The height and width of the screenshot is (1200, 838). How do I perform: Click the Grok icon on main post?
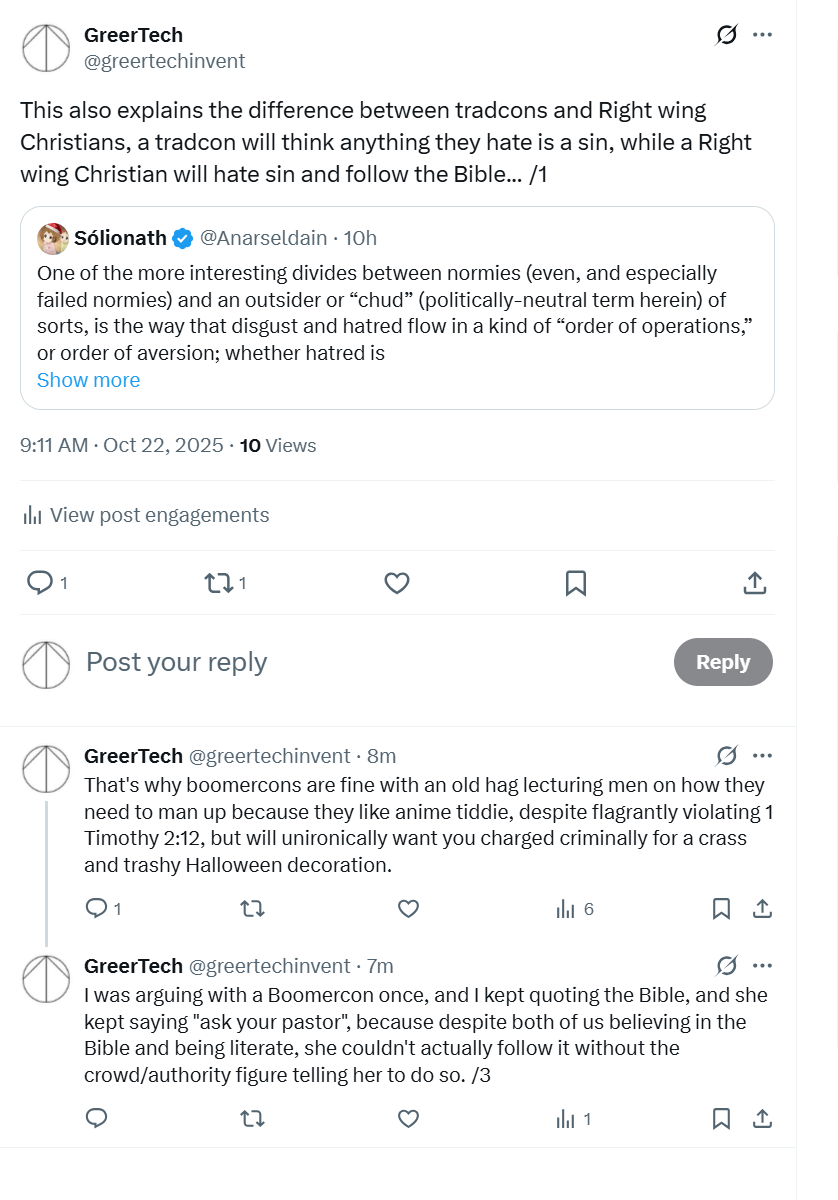point(727,35)
